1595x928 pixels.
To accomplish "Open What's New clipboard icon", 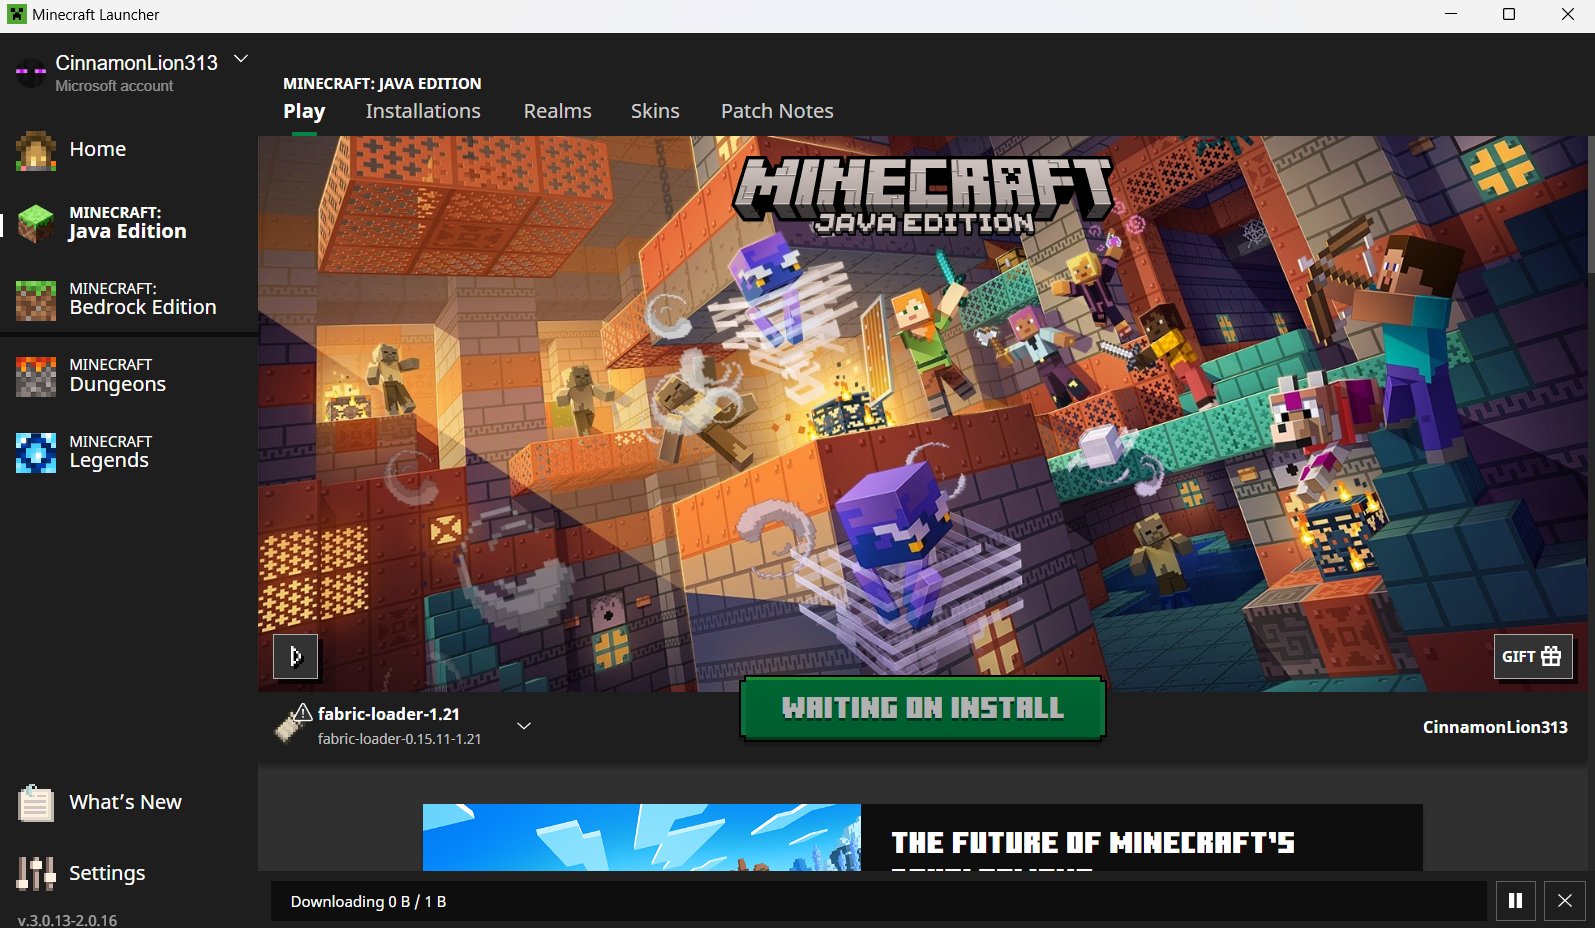I will point(36,803).
